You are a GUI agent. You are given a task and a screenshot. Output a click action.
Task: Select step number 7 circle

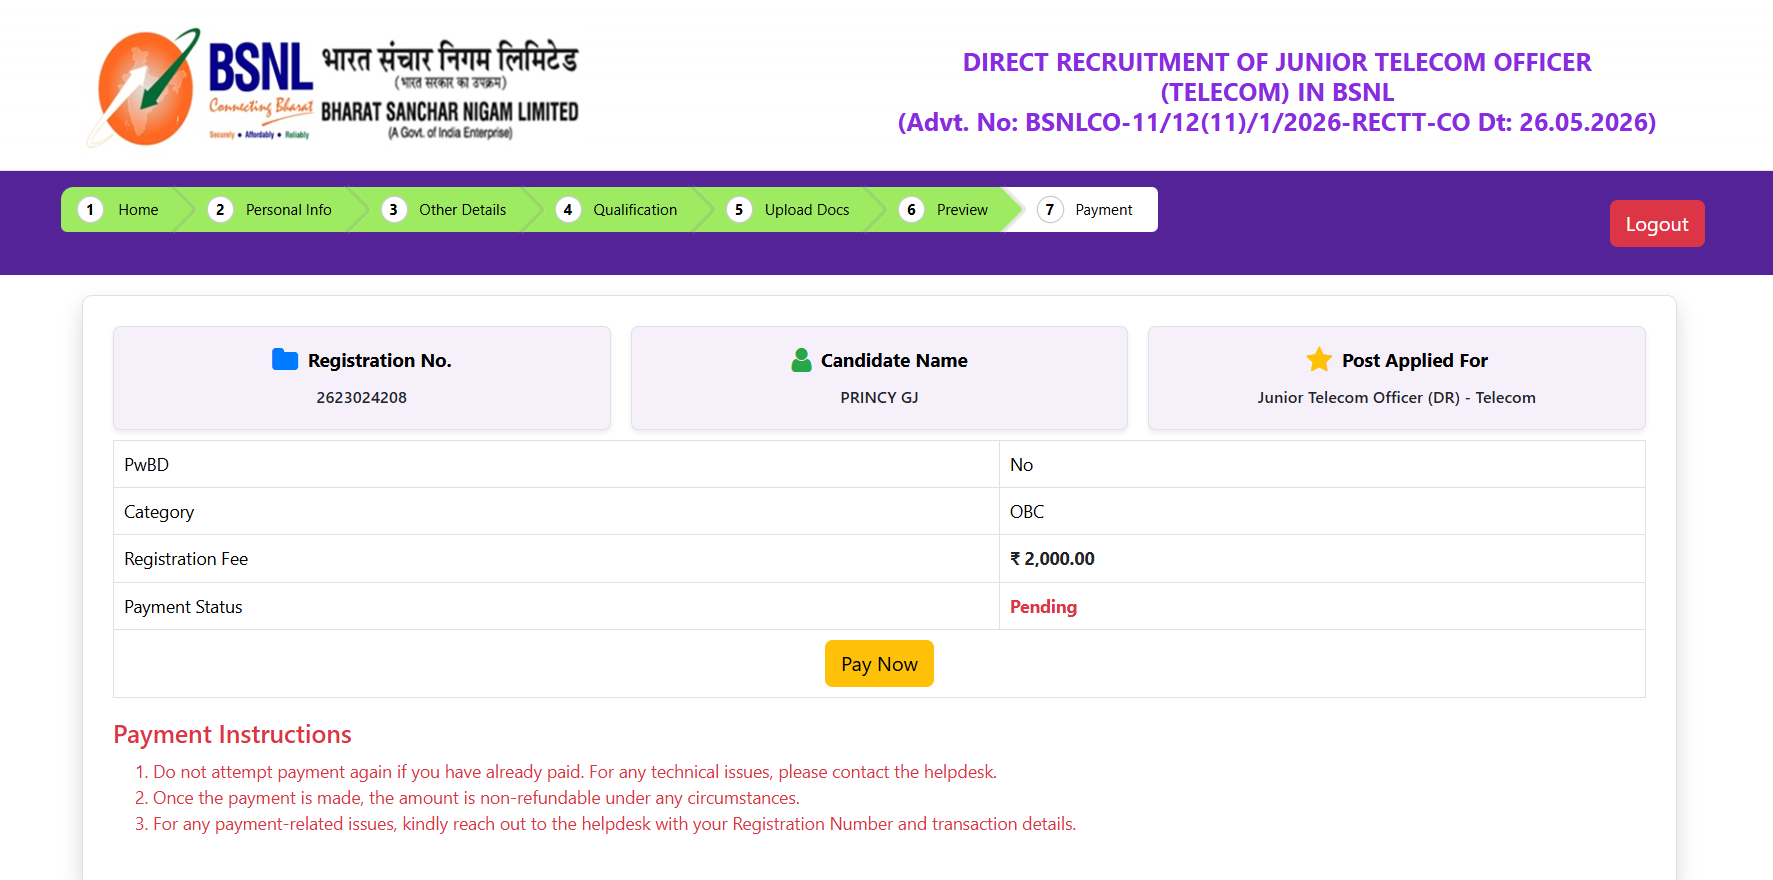tap(1050, 210)
